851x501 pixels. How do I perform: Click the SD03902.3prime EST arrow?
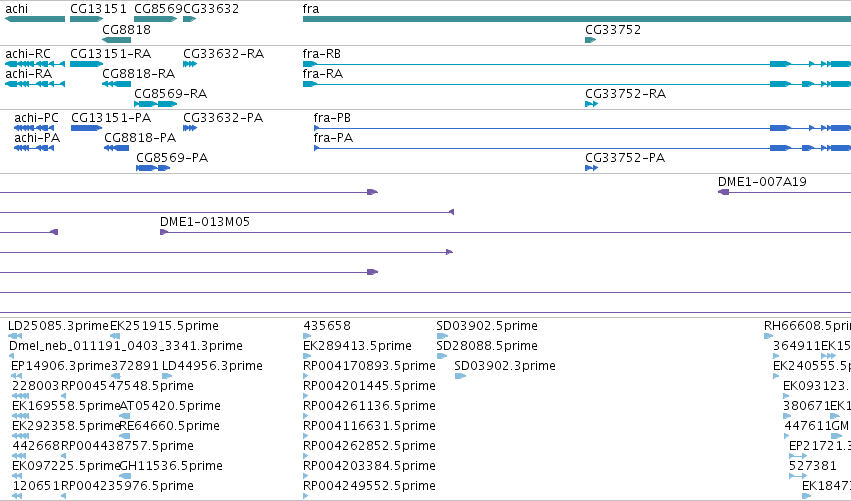pos(460,376)
